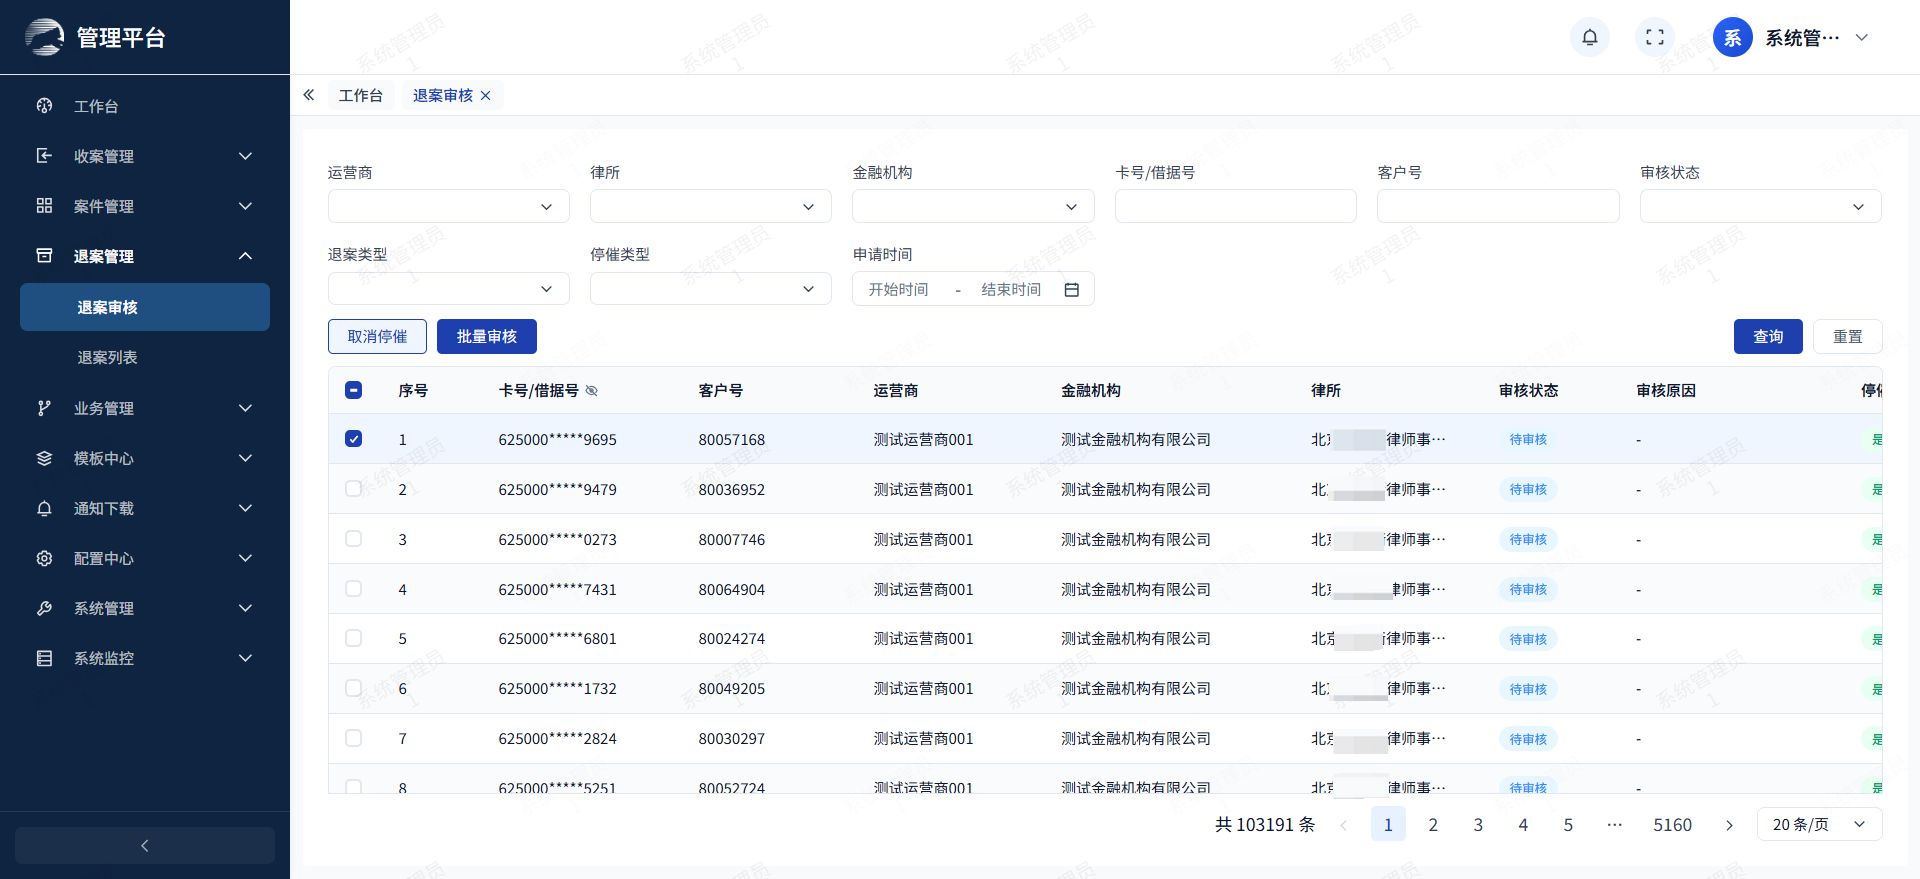Viewport: 1920px width, 879px height.
Task: Close the 退案审核 tab
Action: pyautogui.click(x=486, y=96)
